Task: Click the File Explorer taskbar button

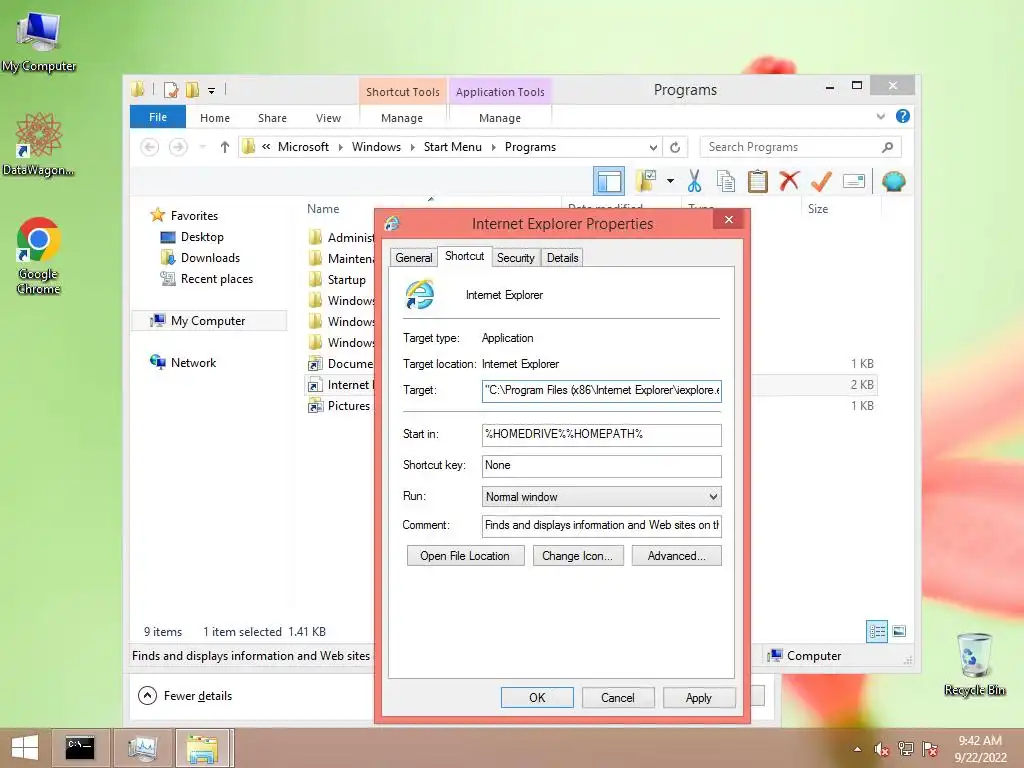Action: coord(202,748)
